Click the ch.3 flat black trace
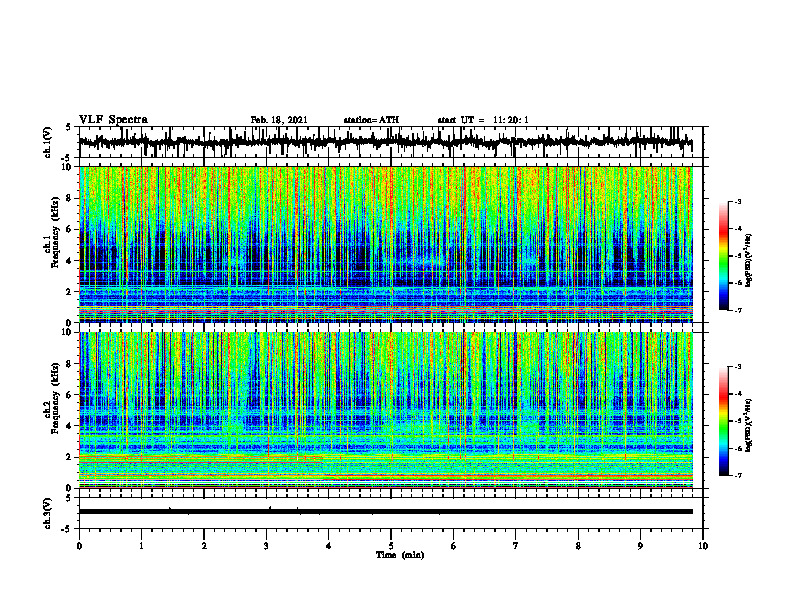 click(x=386, y=512)
